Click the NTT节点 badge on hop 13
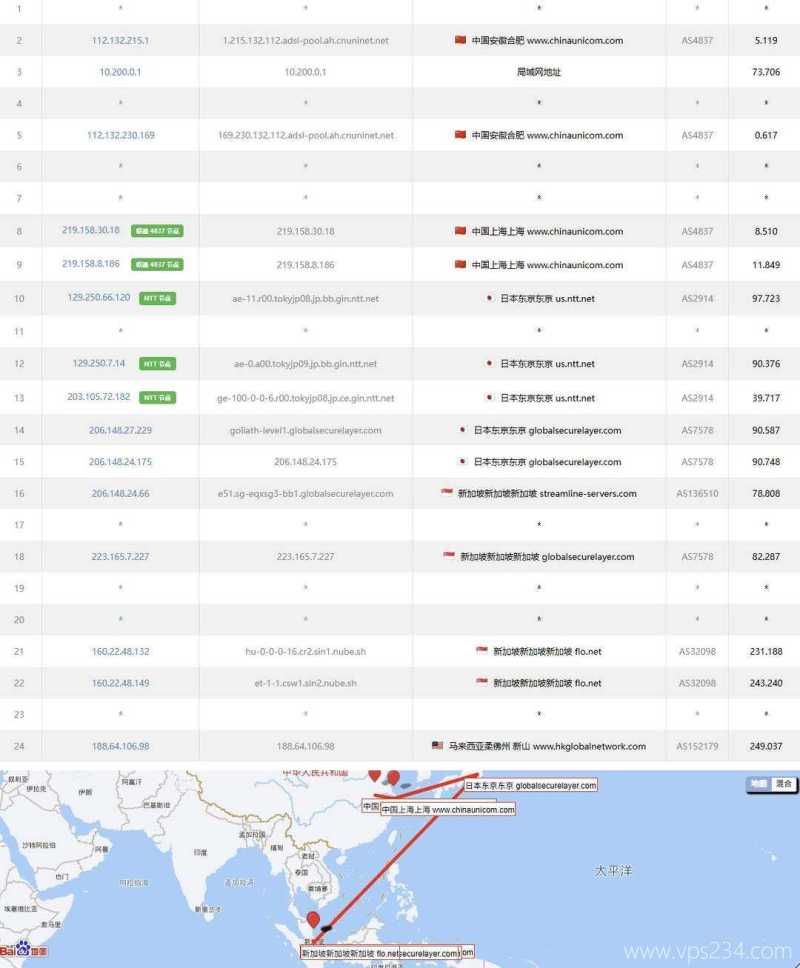 [160, 397]
